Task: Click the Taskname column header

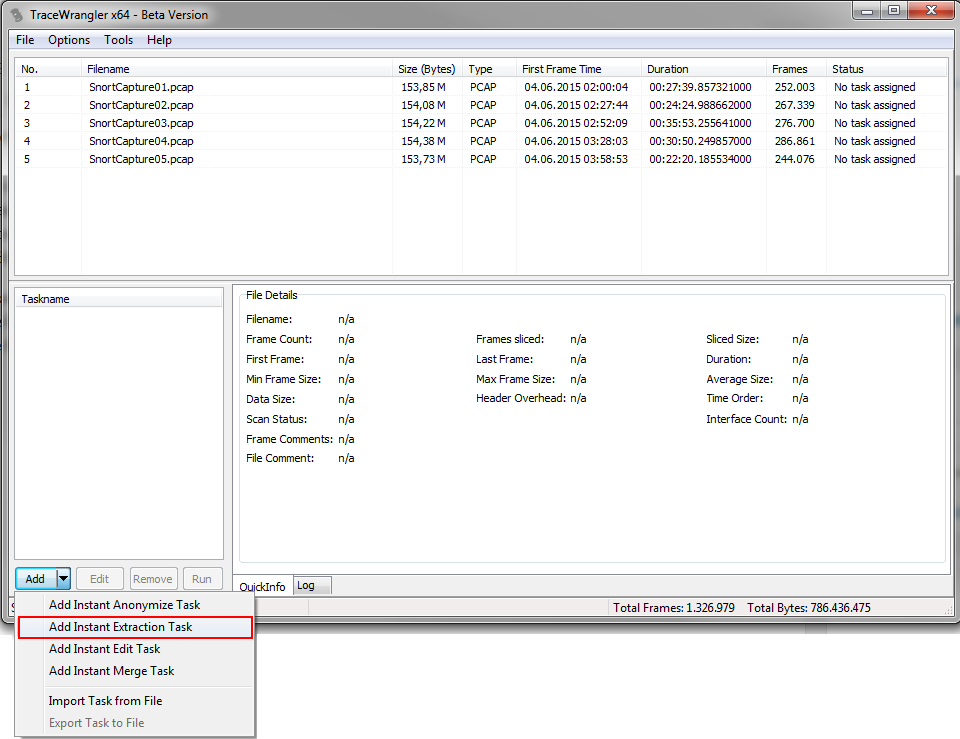Action: pos(118,299)
